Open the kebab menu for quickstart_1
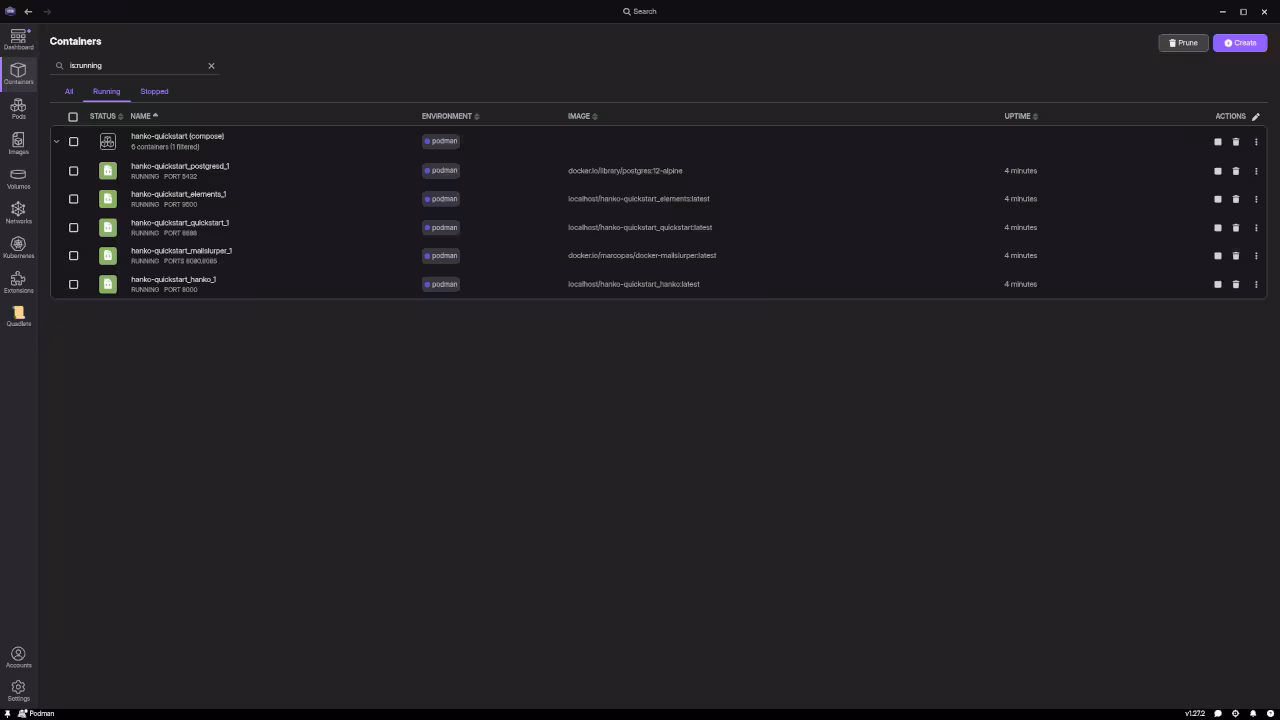 click(1256, 227)
